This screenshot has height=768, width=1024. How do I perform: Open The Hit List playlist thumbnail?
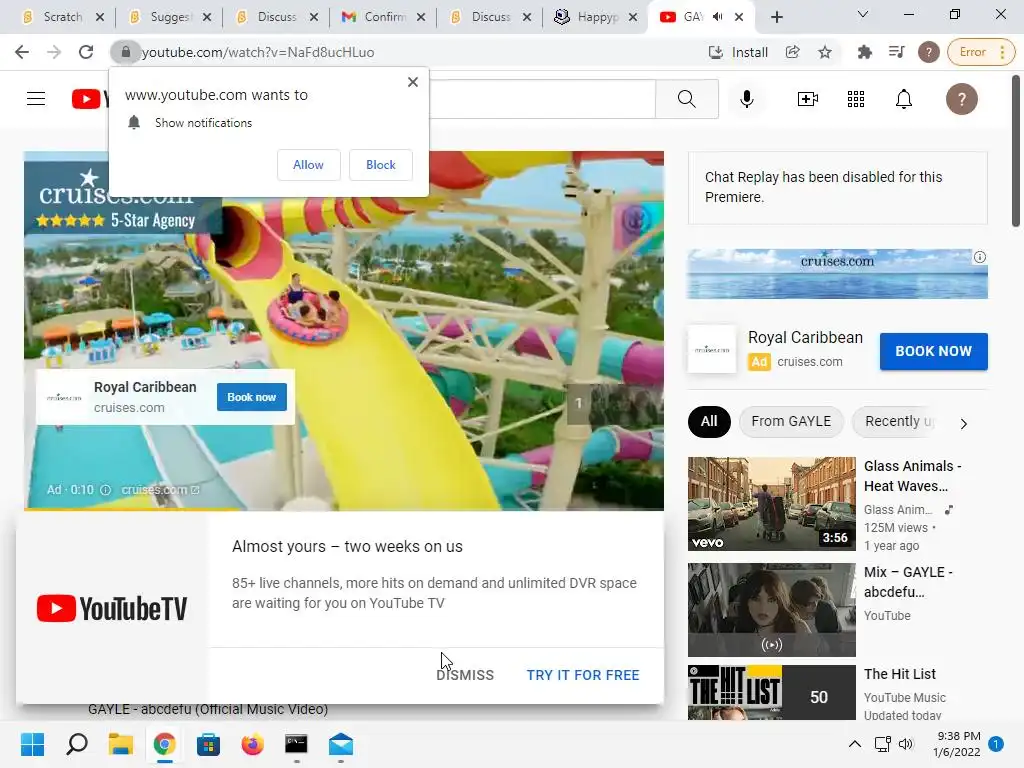point(771,692)
